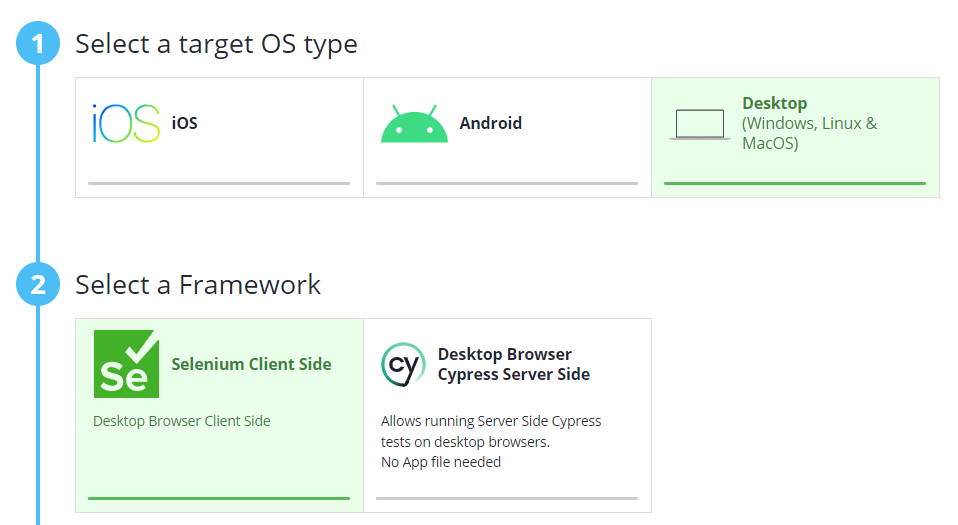Click the "Select a target OS type" heading

tap(216, 44)
